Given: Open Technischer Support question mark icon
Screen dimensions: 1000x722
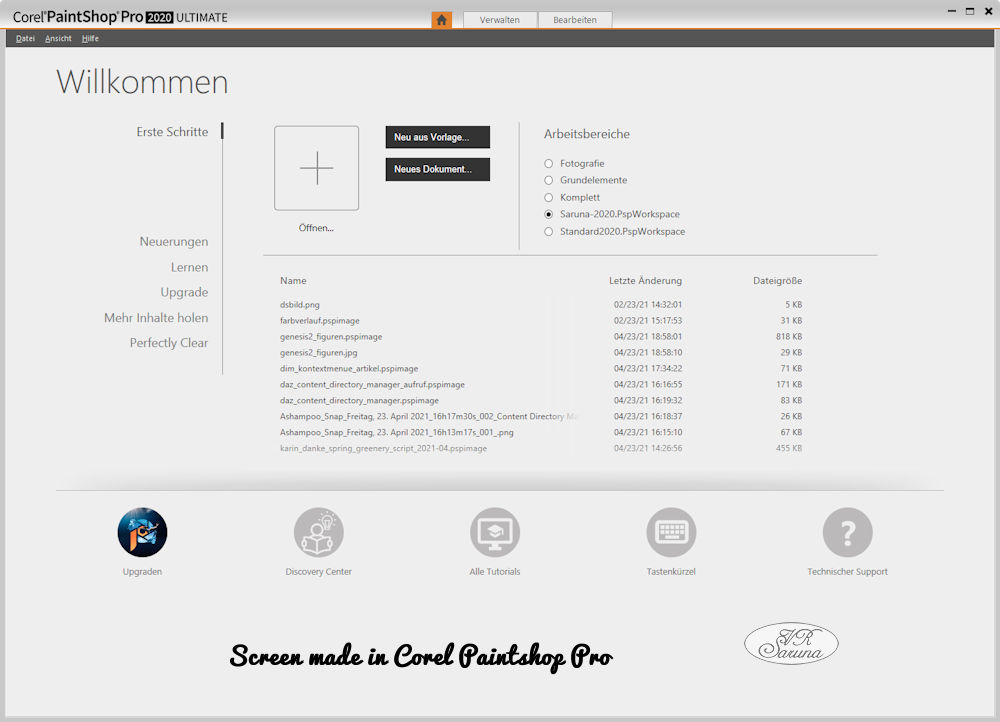Looking at the screenshot, I should (x=848, y=532).
